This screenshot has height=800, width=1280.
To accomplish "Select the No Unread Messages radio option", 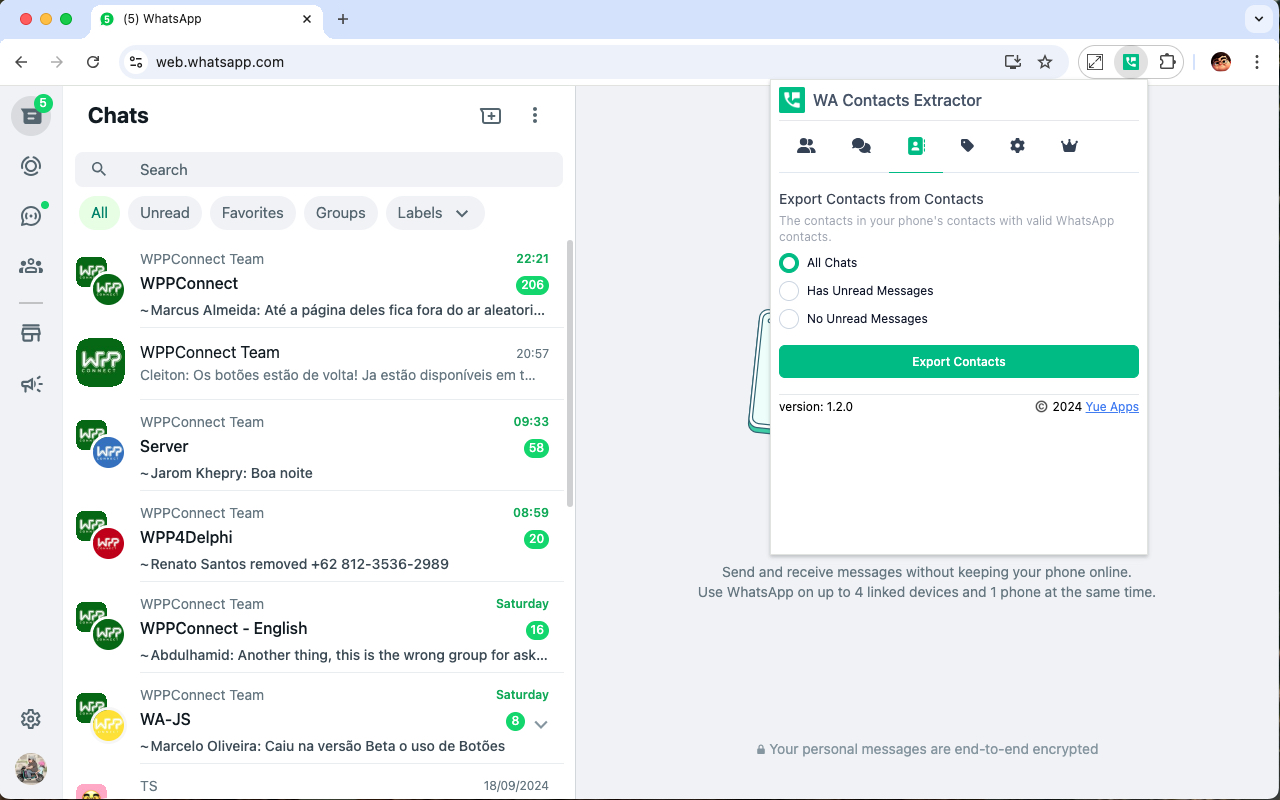I will click(789, 319).
